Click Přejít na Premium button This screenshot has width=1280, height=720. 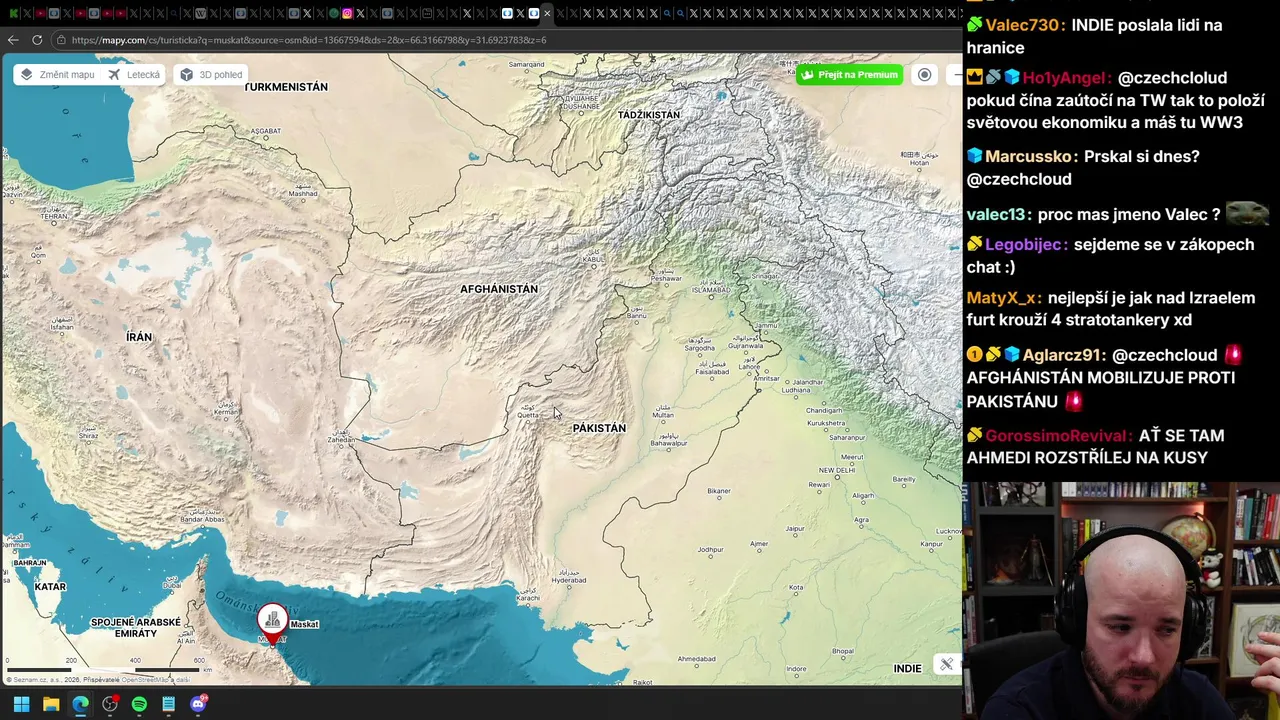849,75
